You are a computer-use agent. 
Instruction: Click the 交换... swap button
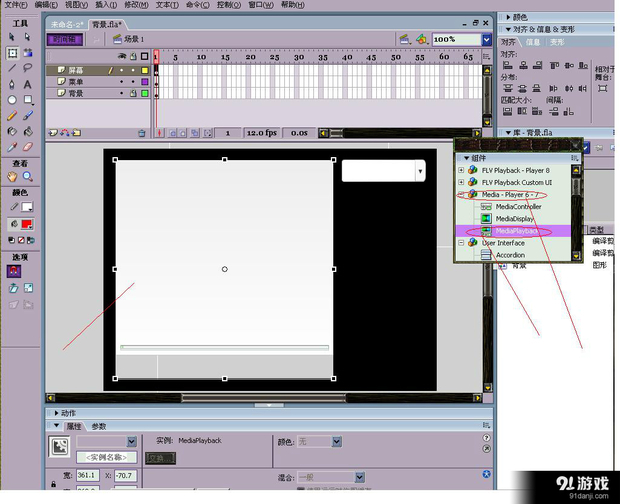pos(160,459)
